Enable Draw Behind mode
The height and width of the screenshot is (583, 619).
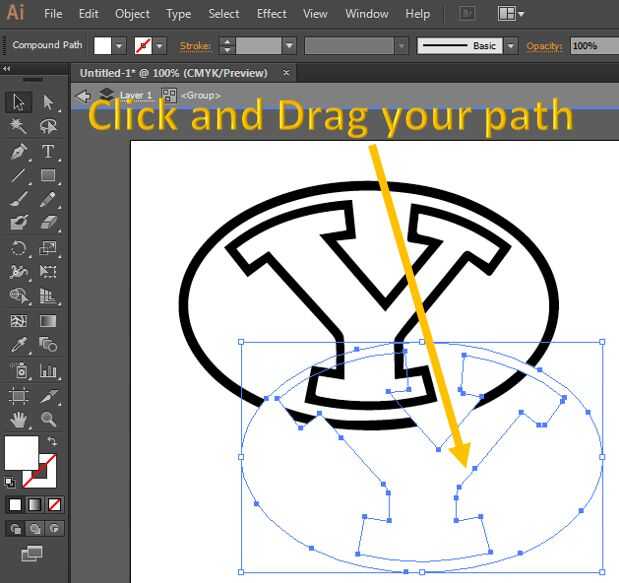[x=35, y=529]
